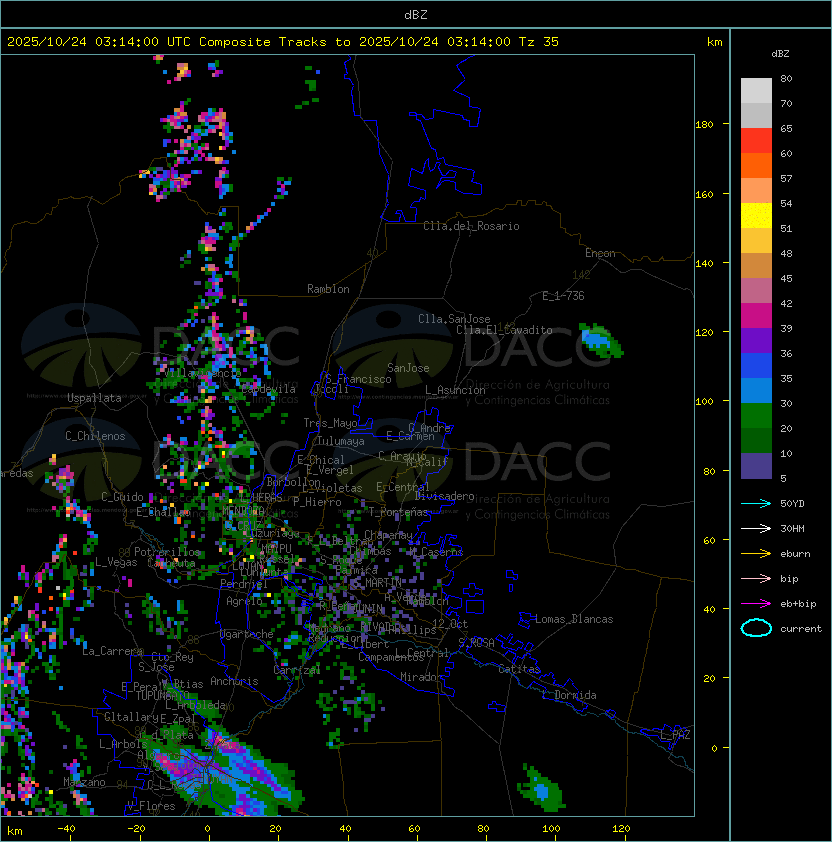The image size is (832, 842).
Task: Click the isolated green echo at bottom right of map
Action: tap(541, 788)
